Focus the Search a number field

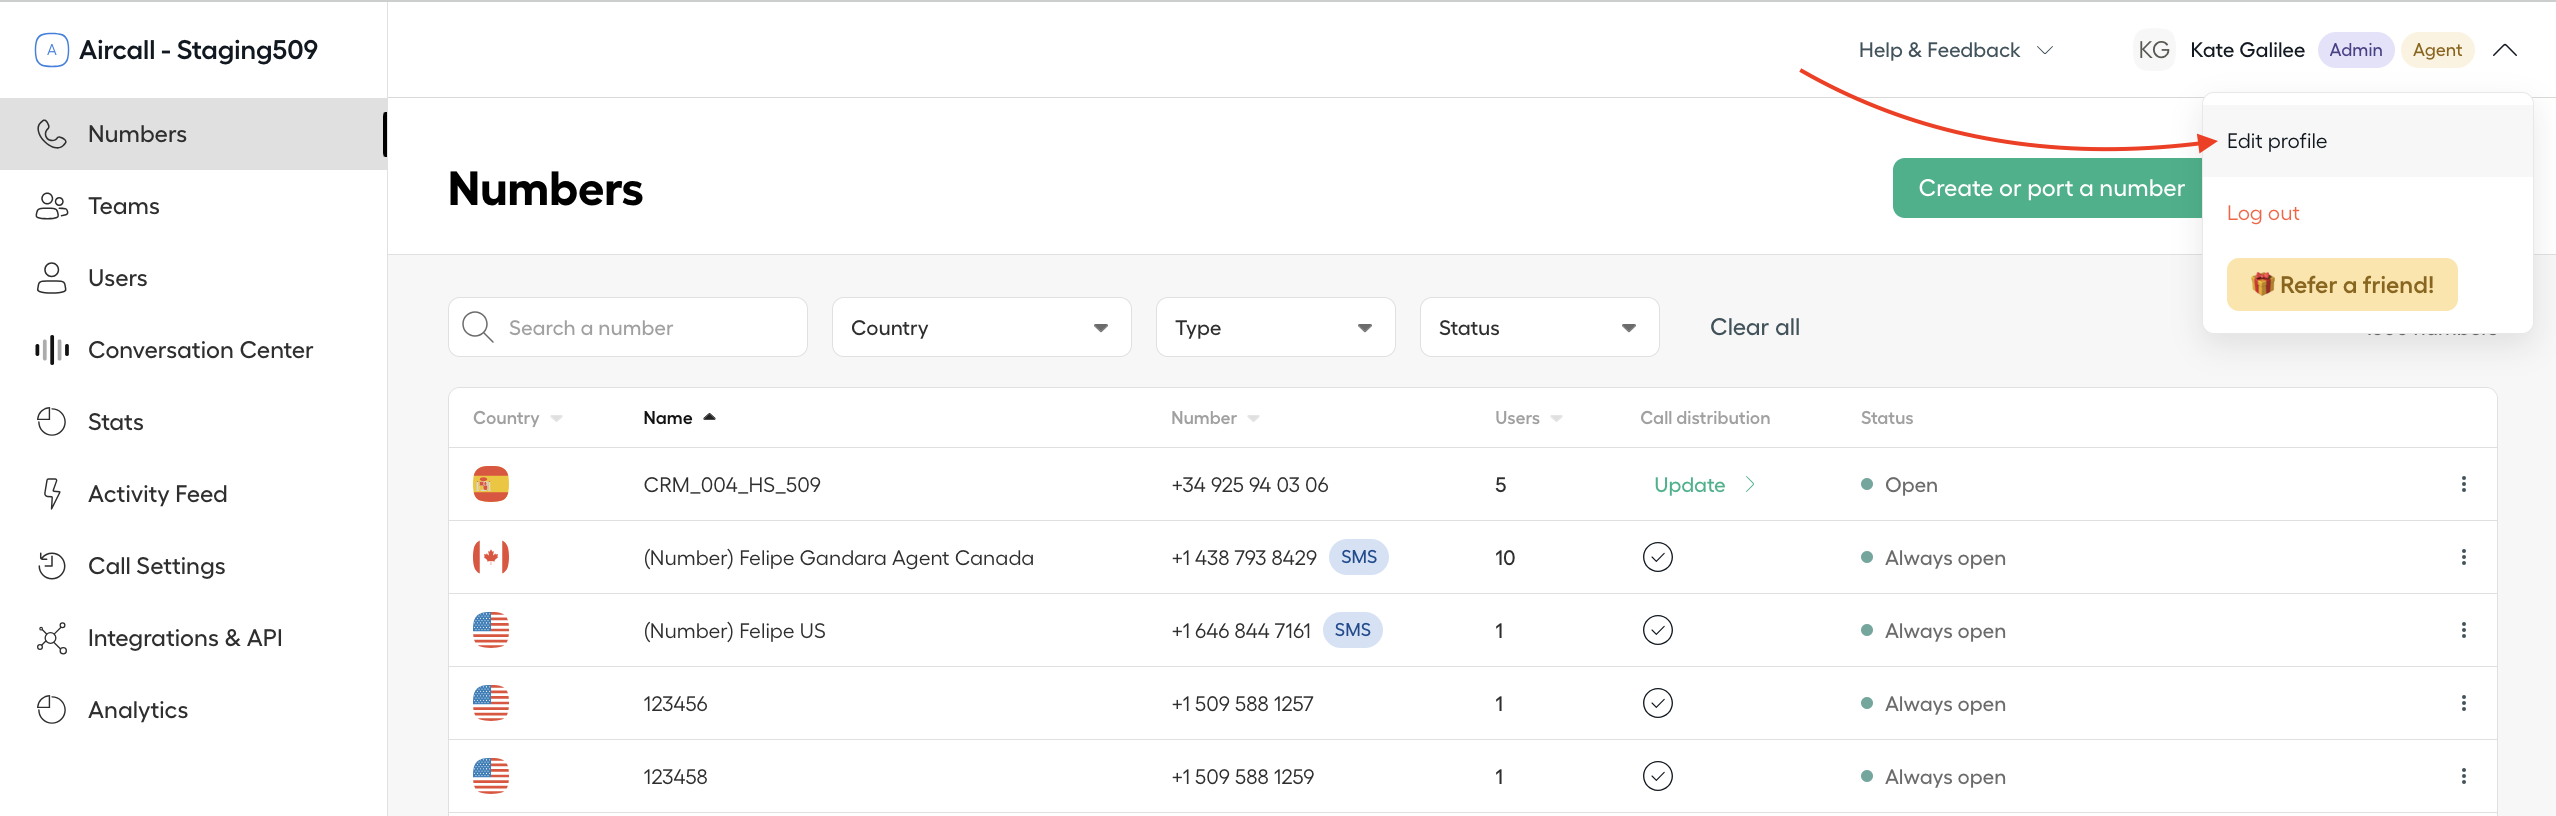[628, 327]
